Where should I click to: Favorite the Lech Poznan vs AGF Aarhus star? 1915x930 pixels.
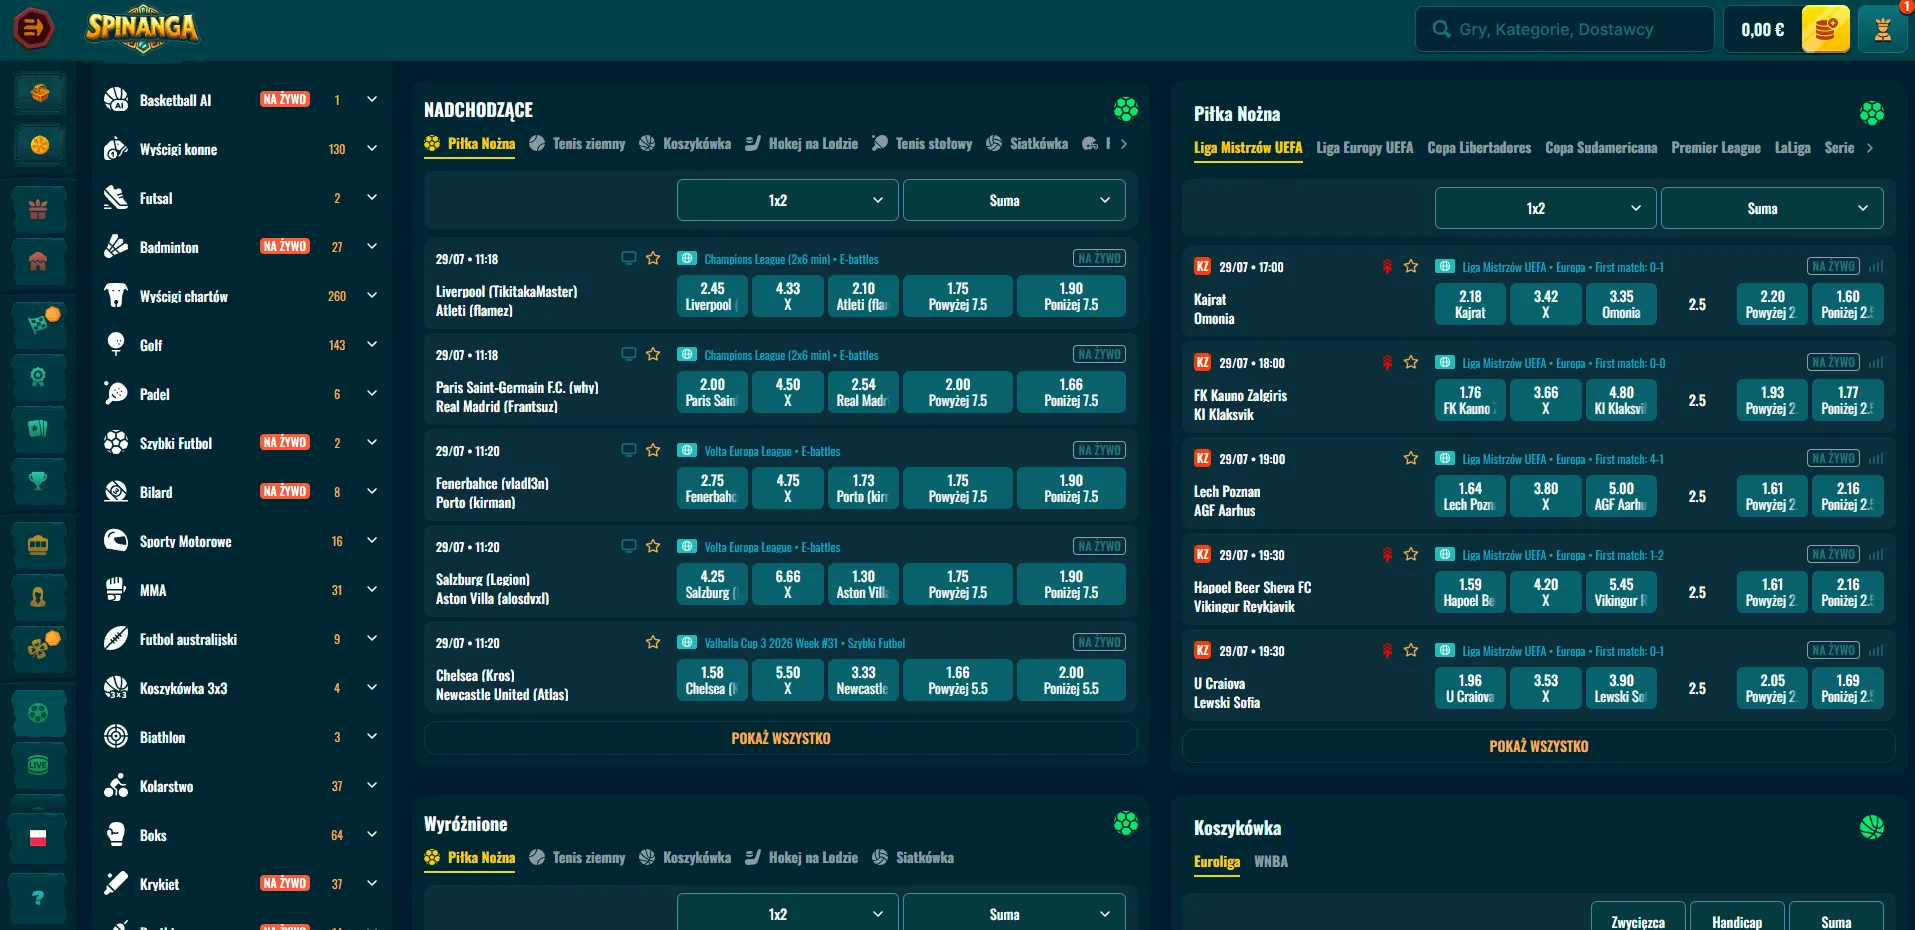pos(1411,458)
